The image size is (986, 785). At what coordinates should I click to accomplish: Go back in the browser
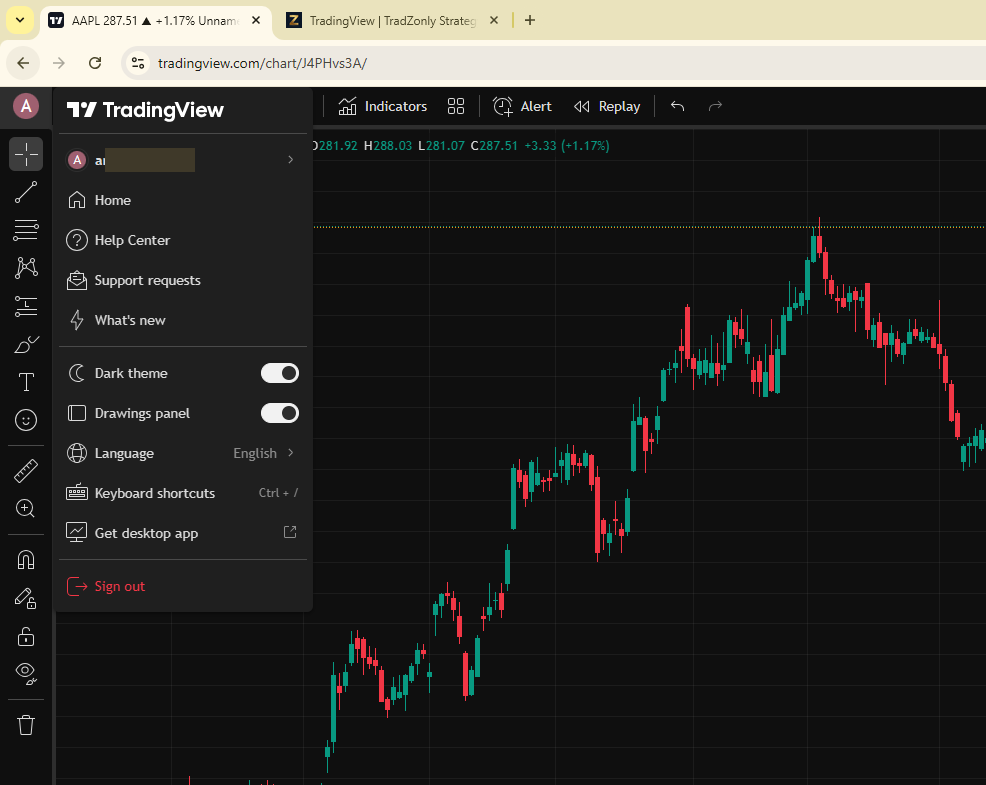pos(23,63)
